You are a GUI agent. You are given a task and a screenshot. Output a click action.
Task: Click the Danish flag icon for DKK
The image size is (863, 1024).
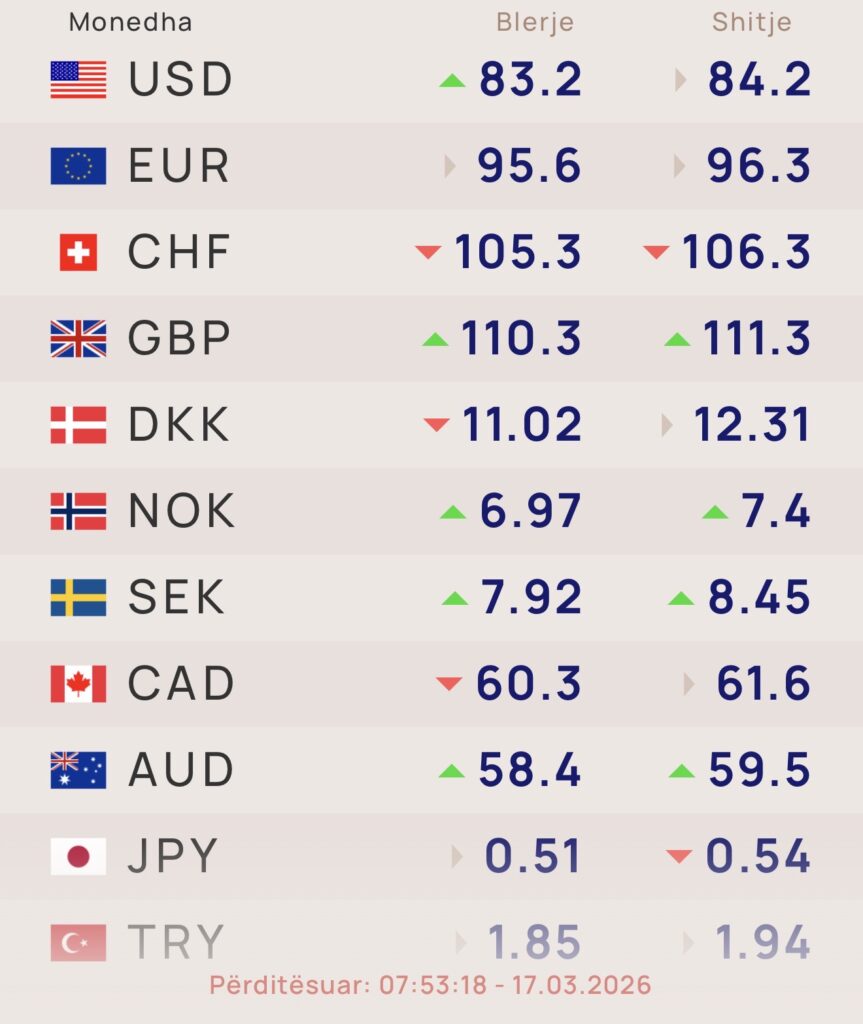[78, 425]
